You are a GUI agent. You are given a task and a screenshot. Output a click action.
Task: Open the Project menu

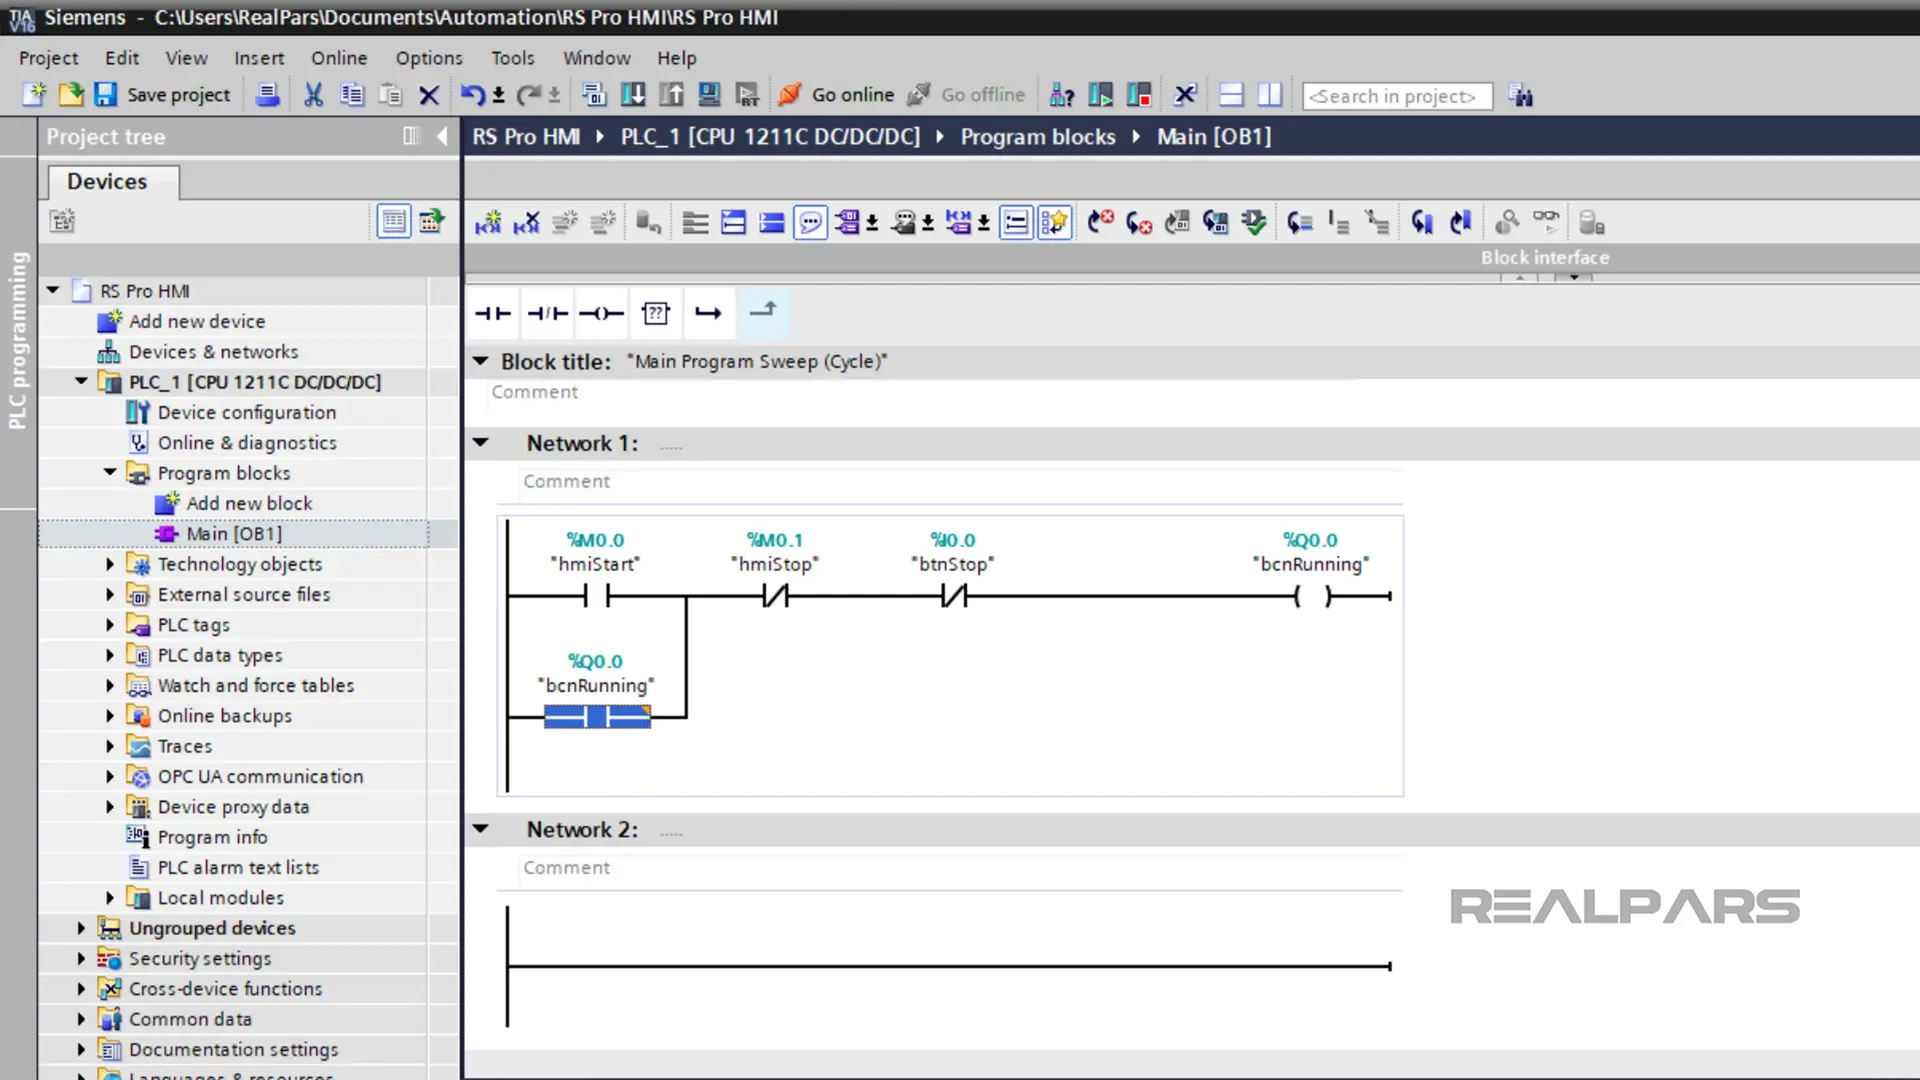click(x=49, y=58)
